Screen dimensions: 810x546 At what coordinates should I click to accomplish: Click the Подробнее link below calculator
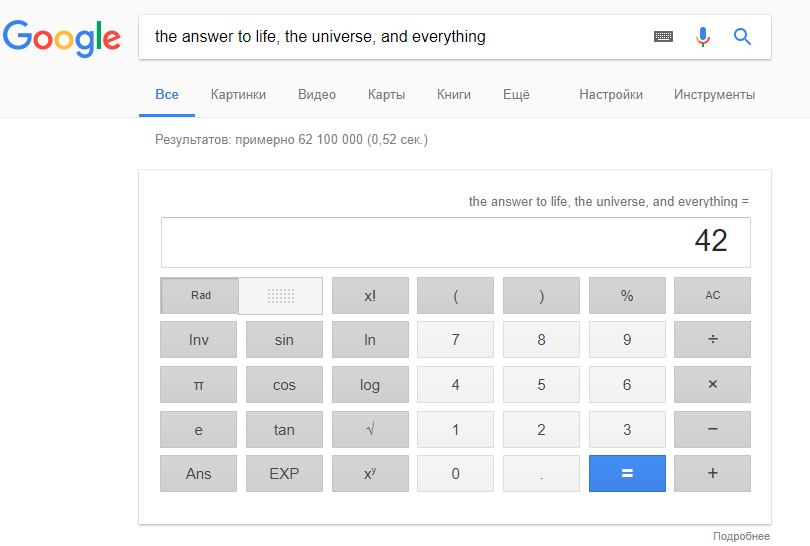click(741, 536)
